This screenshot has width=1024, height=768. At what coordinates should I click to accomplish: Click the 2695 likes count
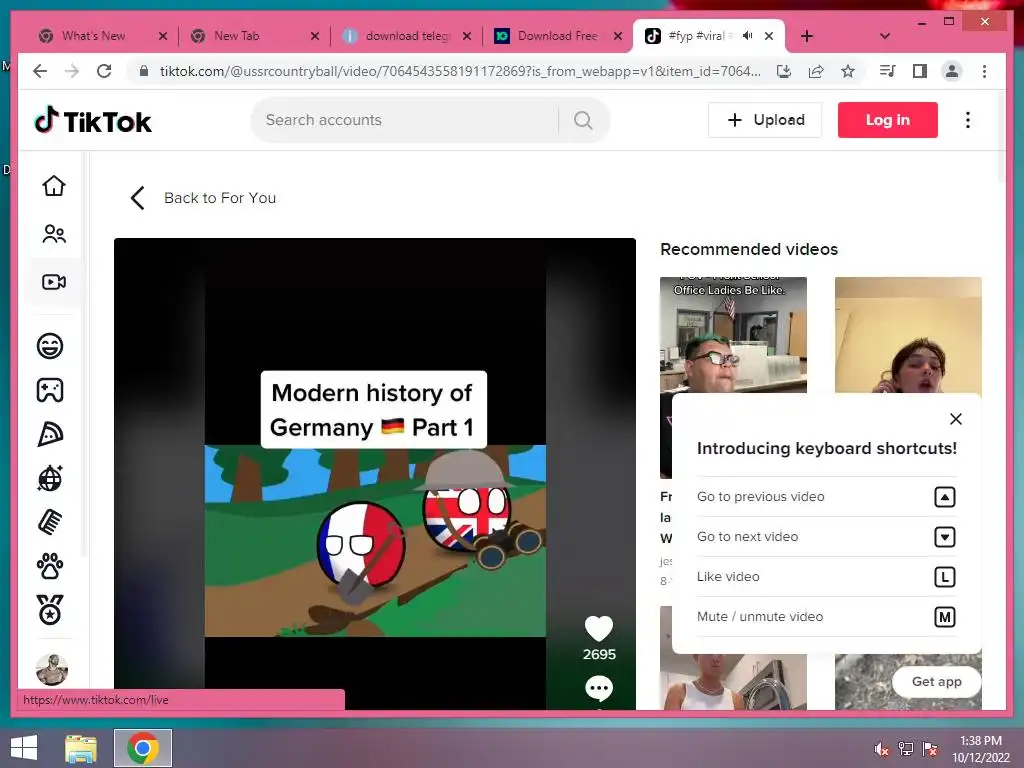tap(599, 654)
